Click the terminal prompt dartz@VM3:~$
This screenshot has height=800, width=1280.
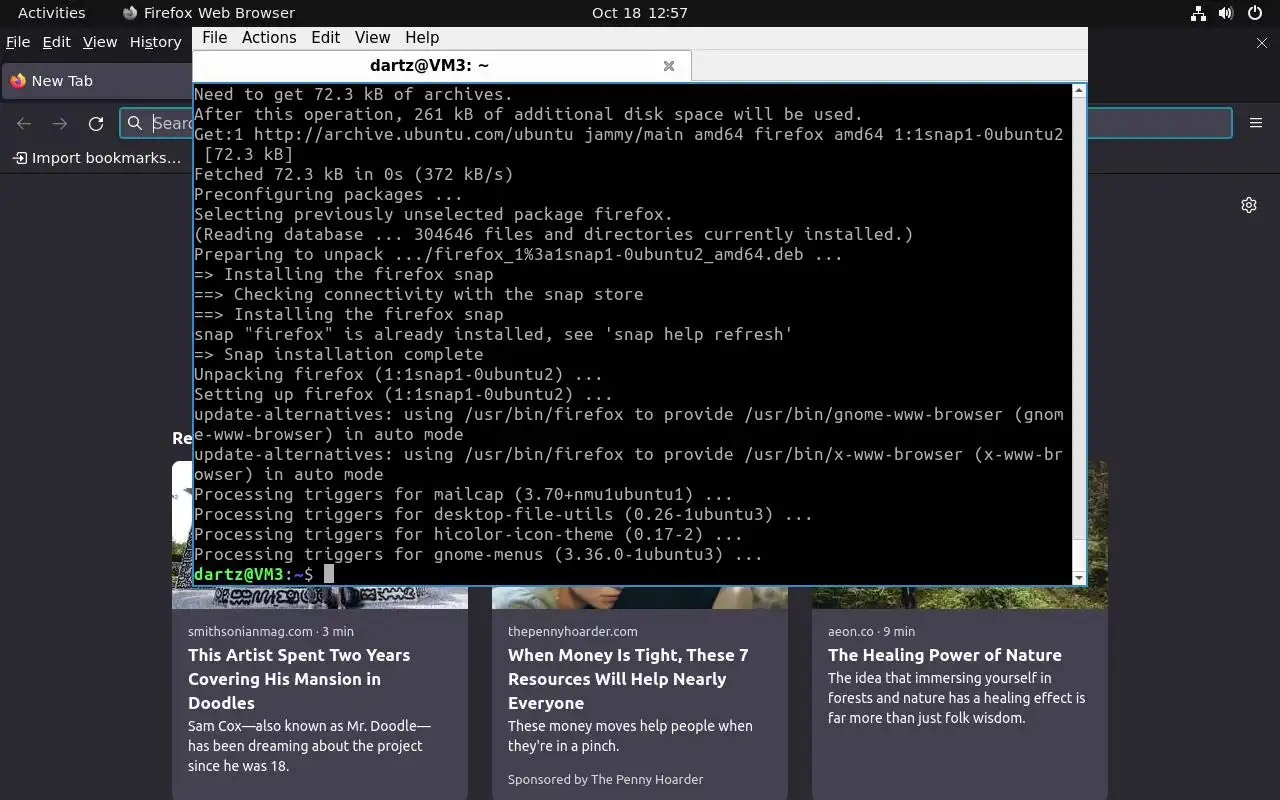tap(253, 574)
